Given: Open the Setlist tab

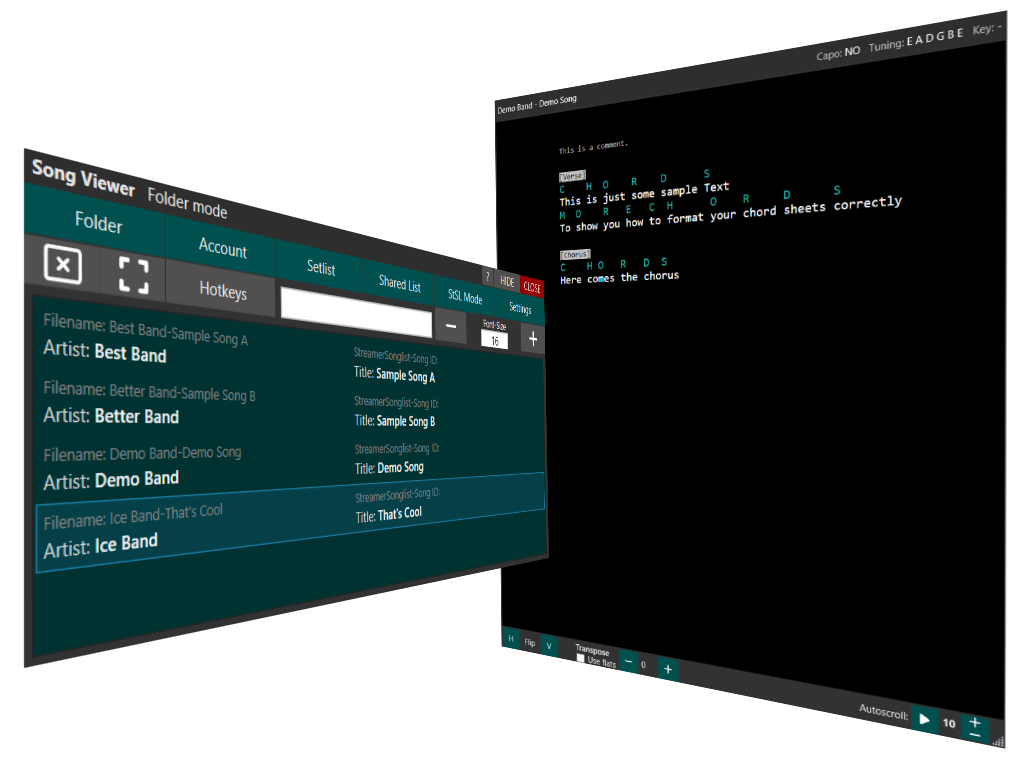Looking at the screenshot, I should pyautogui.click(x=321, y=268).
